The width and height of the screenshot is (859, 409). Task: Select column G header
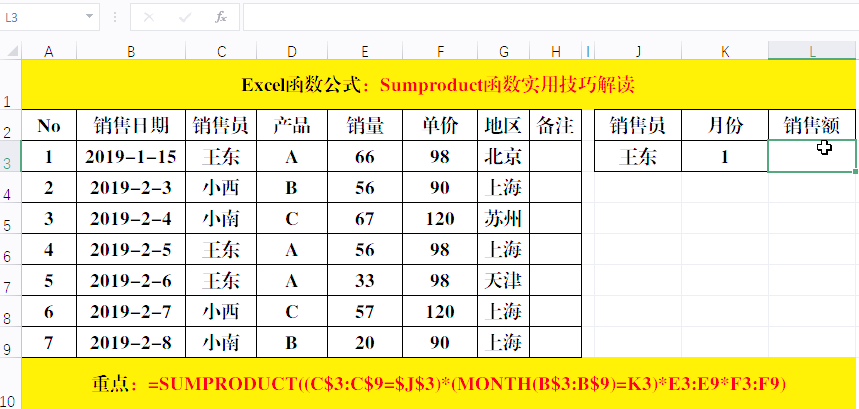(x=503, y=51)
